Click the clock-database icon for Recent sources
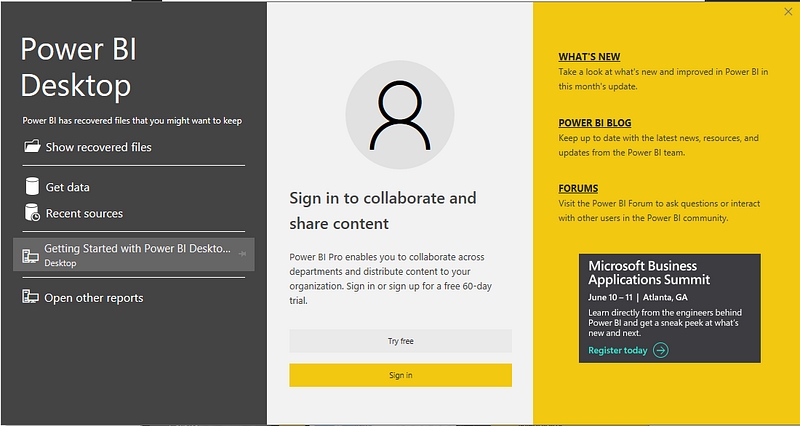800x426 pixels. (x=32, y=212)
